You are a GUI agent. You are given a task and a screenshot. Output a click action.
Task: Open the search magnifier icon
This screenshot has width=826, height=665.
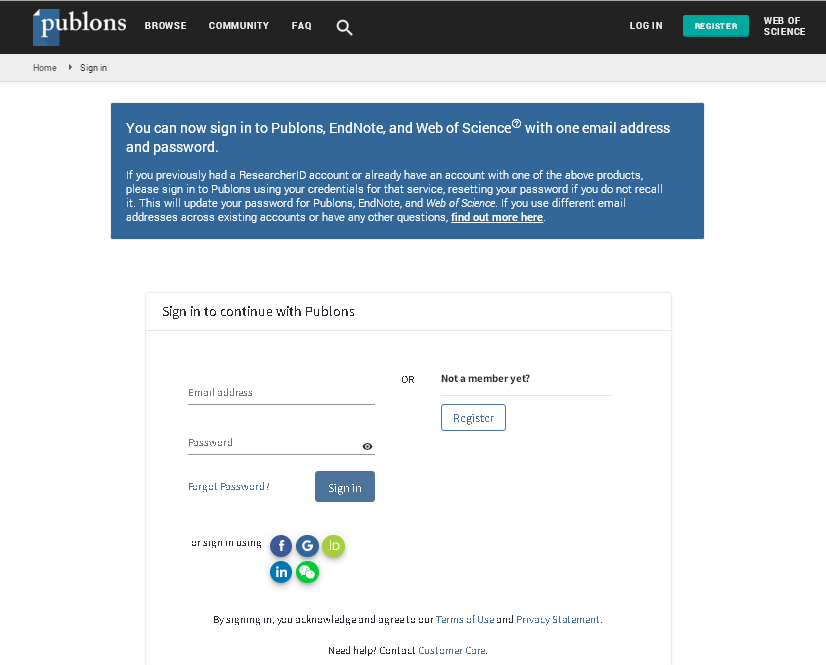[344, 27]
